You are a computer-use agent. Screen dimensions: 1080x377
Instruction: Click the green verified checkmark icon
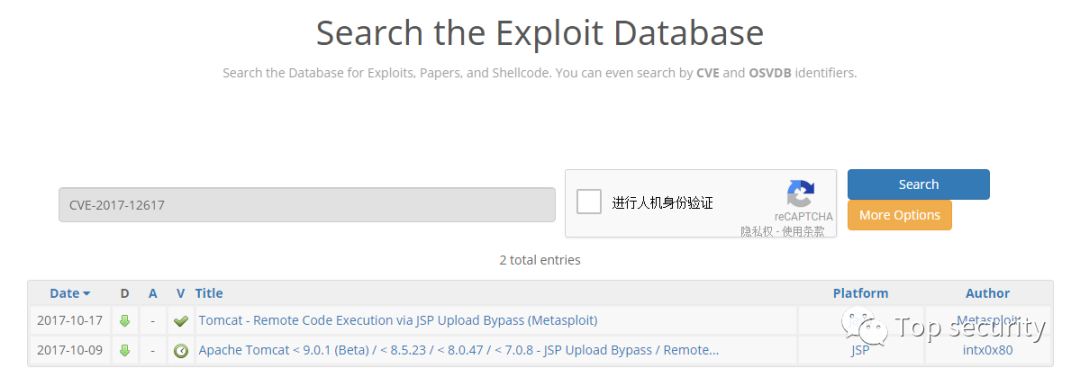(180, 321)
